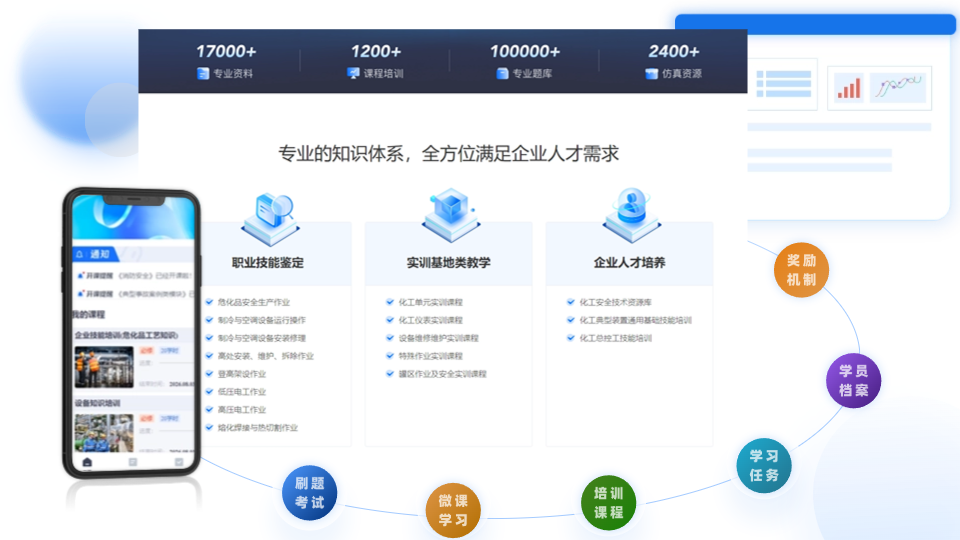Tap the home icon in phone bottom bar
Screen dimensions: 960x540
coord(88,462)
